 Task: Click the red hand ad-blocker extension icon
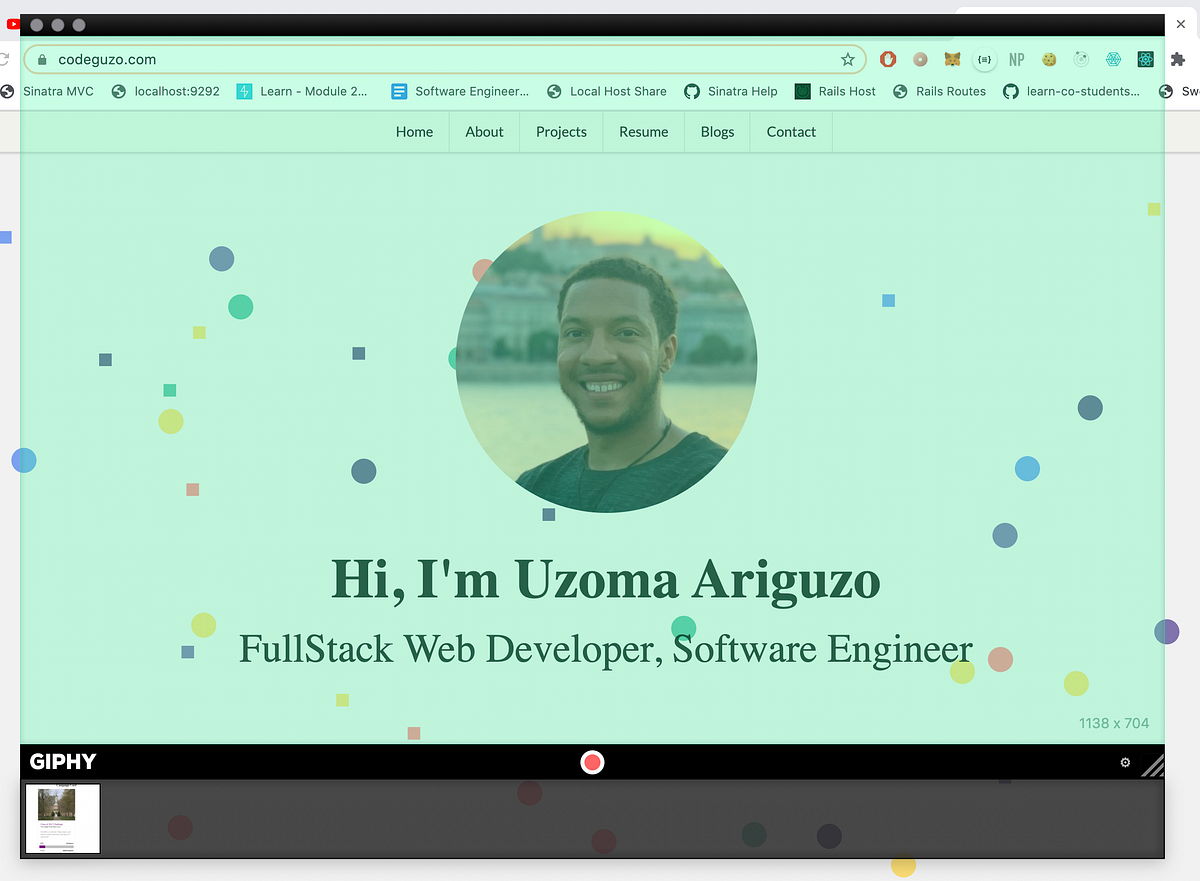click(x=888, y=59)
